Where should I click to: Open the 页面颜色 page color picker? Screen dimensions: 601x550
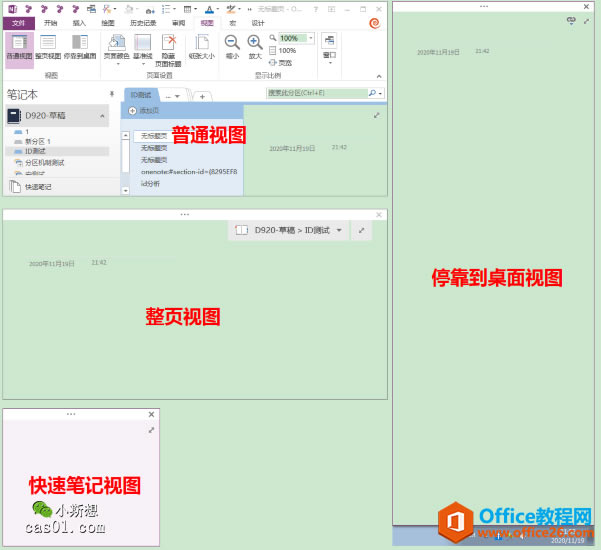[117, 49]
